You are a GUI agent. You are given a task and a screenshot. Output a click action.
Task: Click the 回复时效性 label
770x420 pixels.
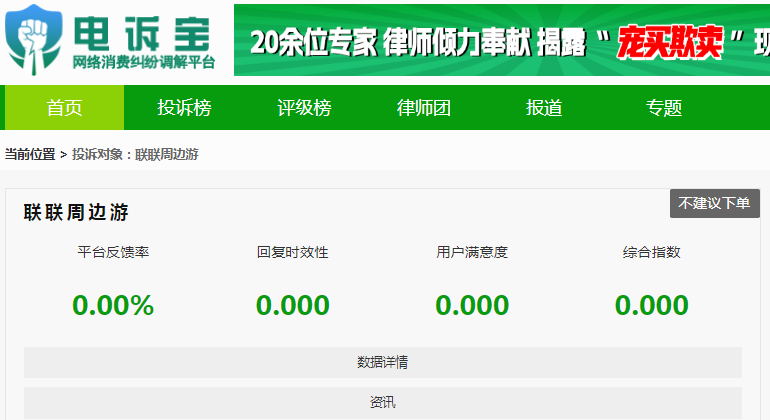tap(293, 252)
